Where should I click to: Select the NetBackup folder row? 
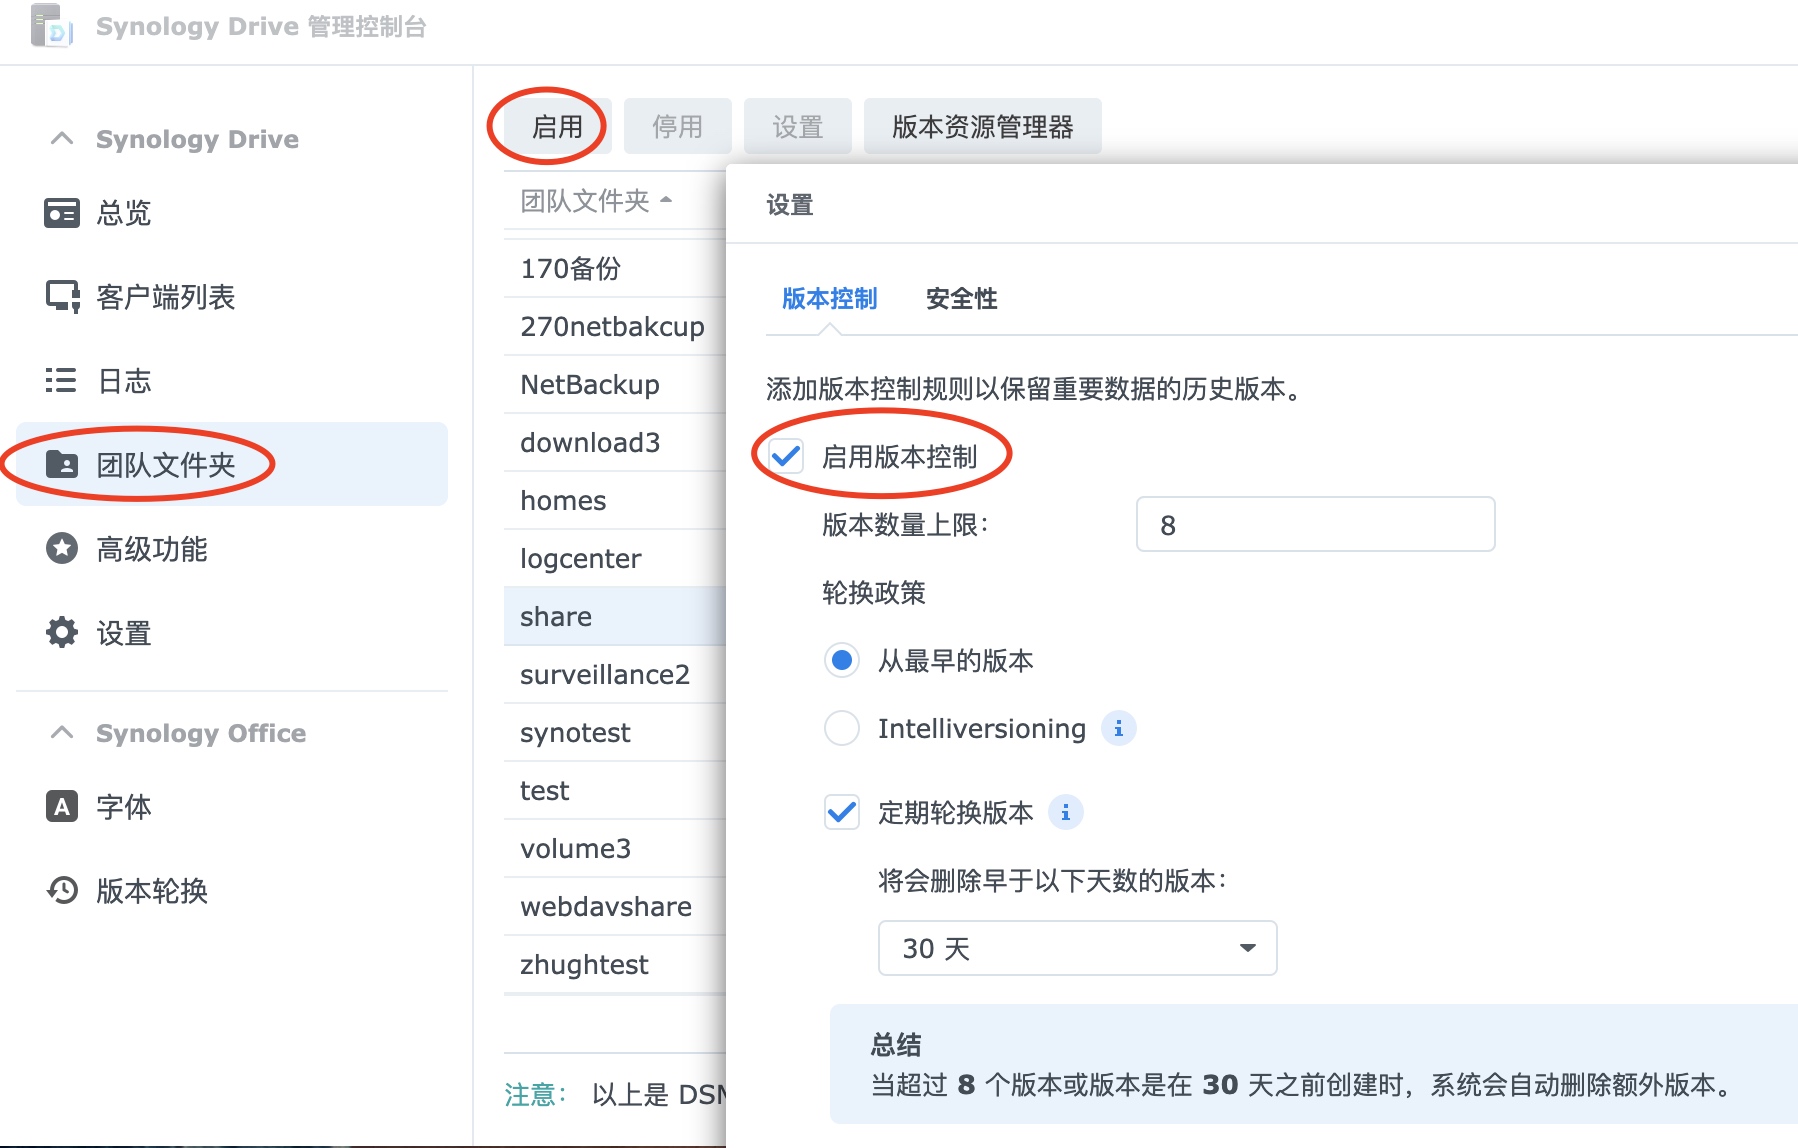point(614,384)
